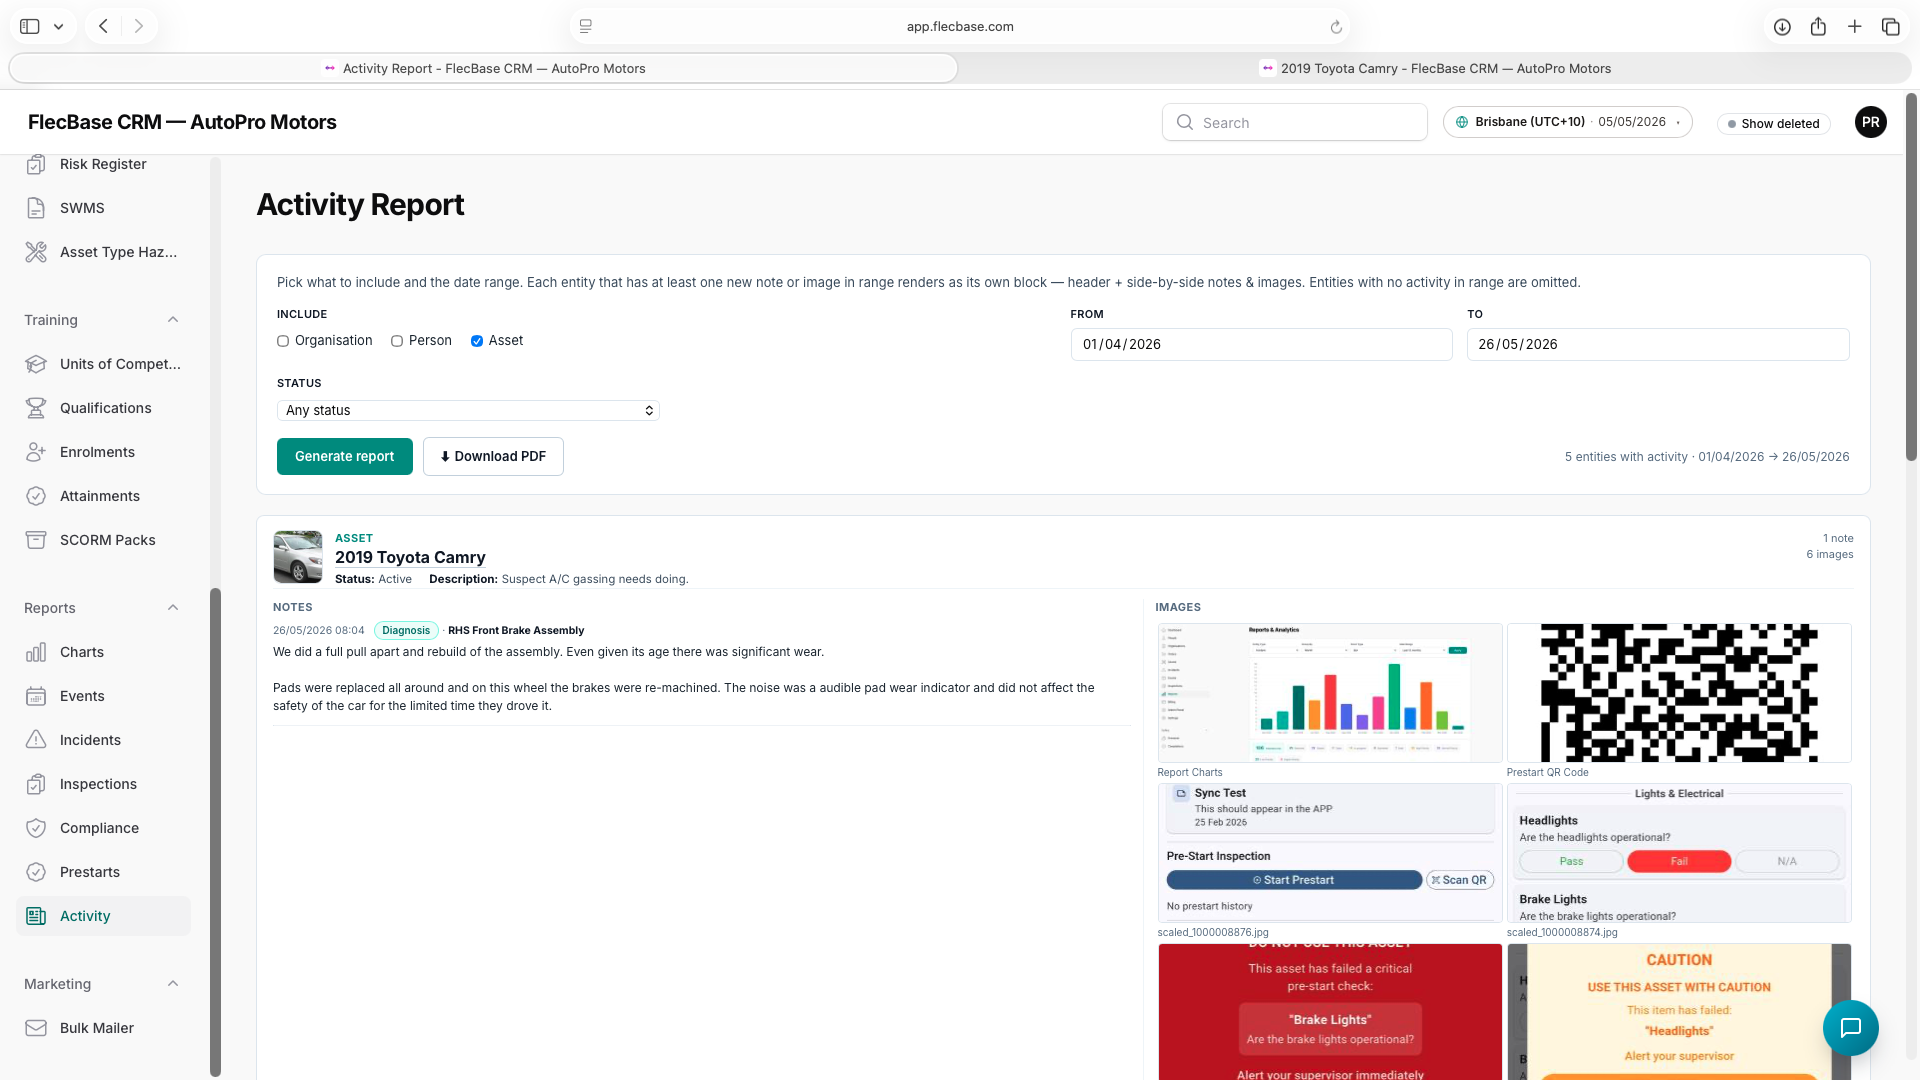Open Risk Register sidebar icon

36,164
